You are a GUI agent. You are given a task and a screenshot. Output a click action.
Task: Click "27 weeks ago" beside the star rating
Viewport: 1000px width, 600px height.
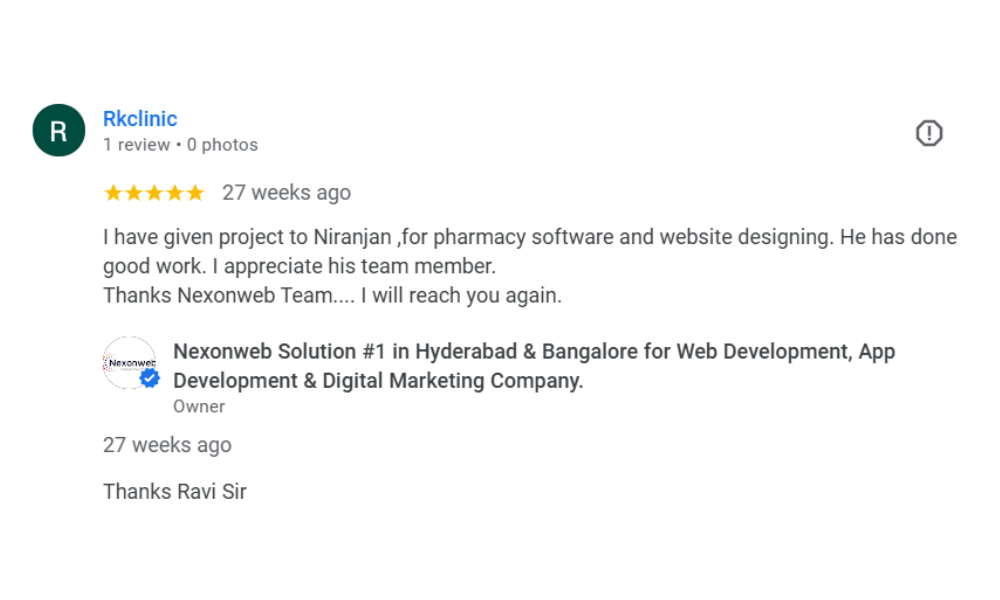[x=286, y=193]
